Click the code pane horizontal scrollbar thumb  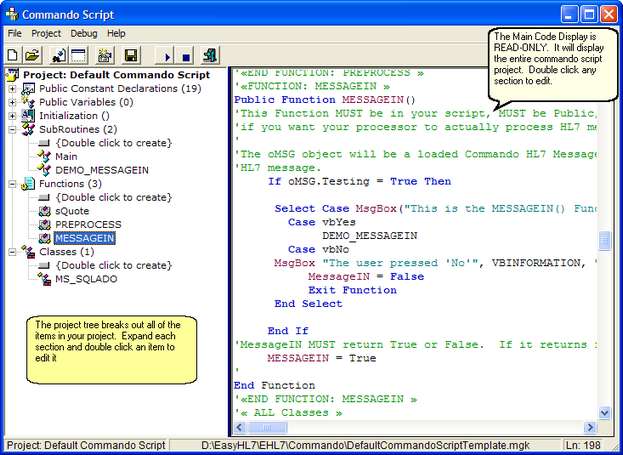point(267,428)
